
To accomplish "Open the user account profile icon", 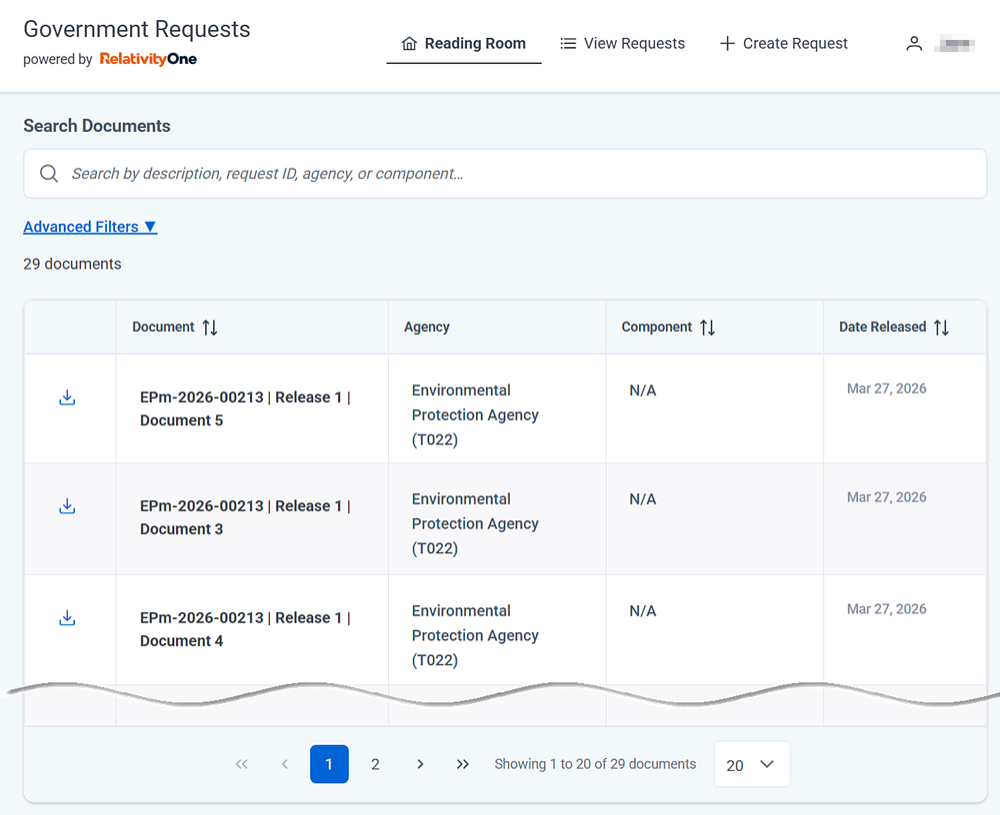I will (914, 44).
